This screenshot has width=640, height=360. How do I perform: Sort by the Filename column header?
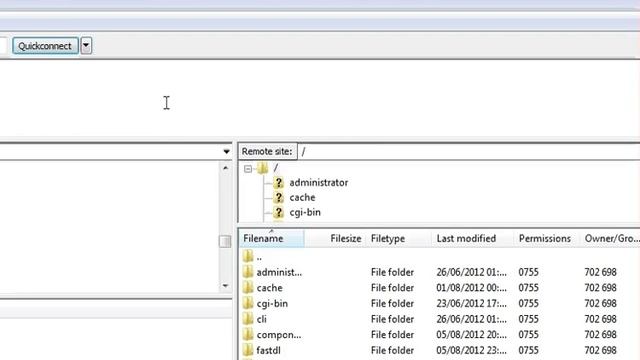pyautogui.click(x=271, y=238)
